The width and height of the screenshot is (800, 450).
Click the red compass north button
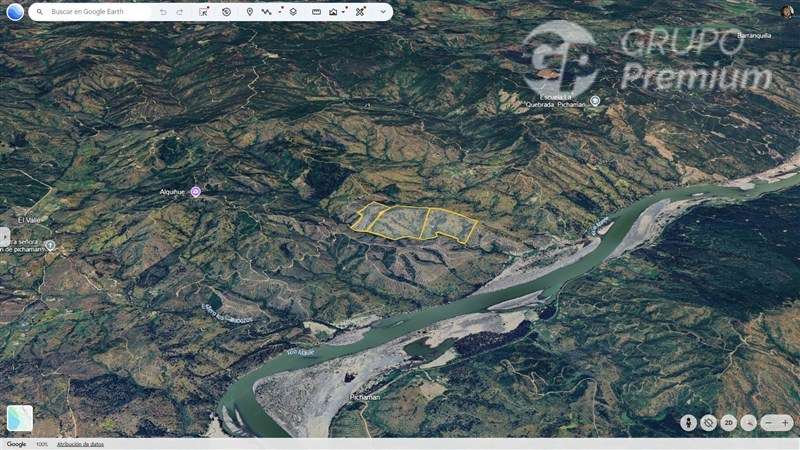748,423
